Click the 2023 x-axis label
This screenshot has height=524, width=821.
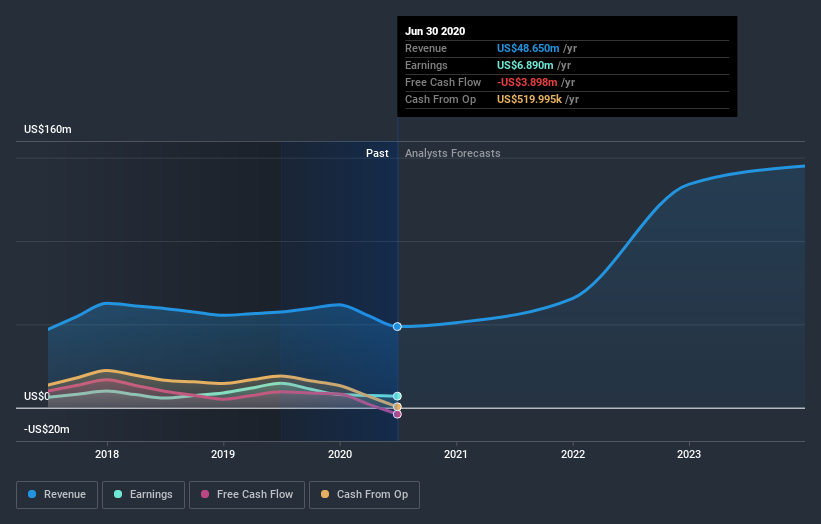[689, 454]
